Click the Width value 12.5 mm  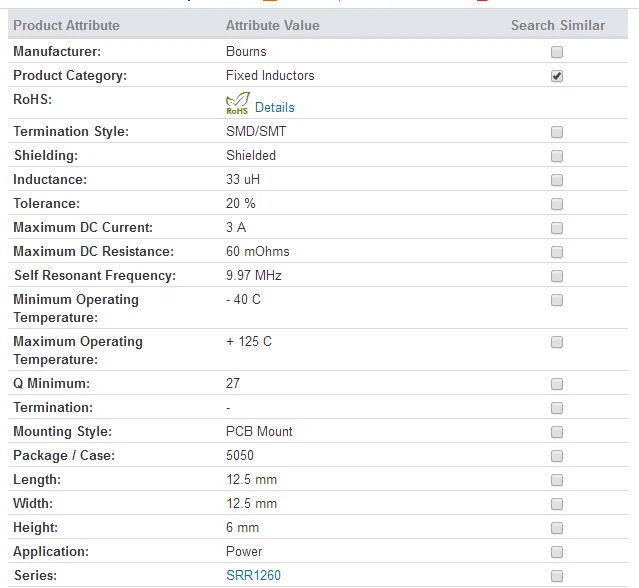tap(251, 504)
